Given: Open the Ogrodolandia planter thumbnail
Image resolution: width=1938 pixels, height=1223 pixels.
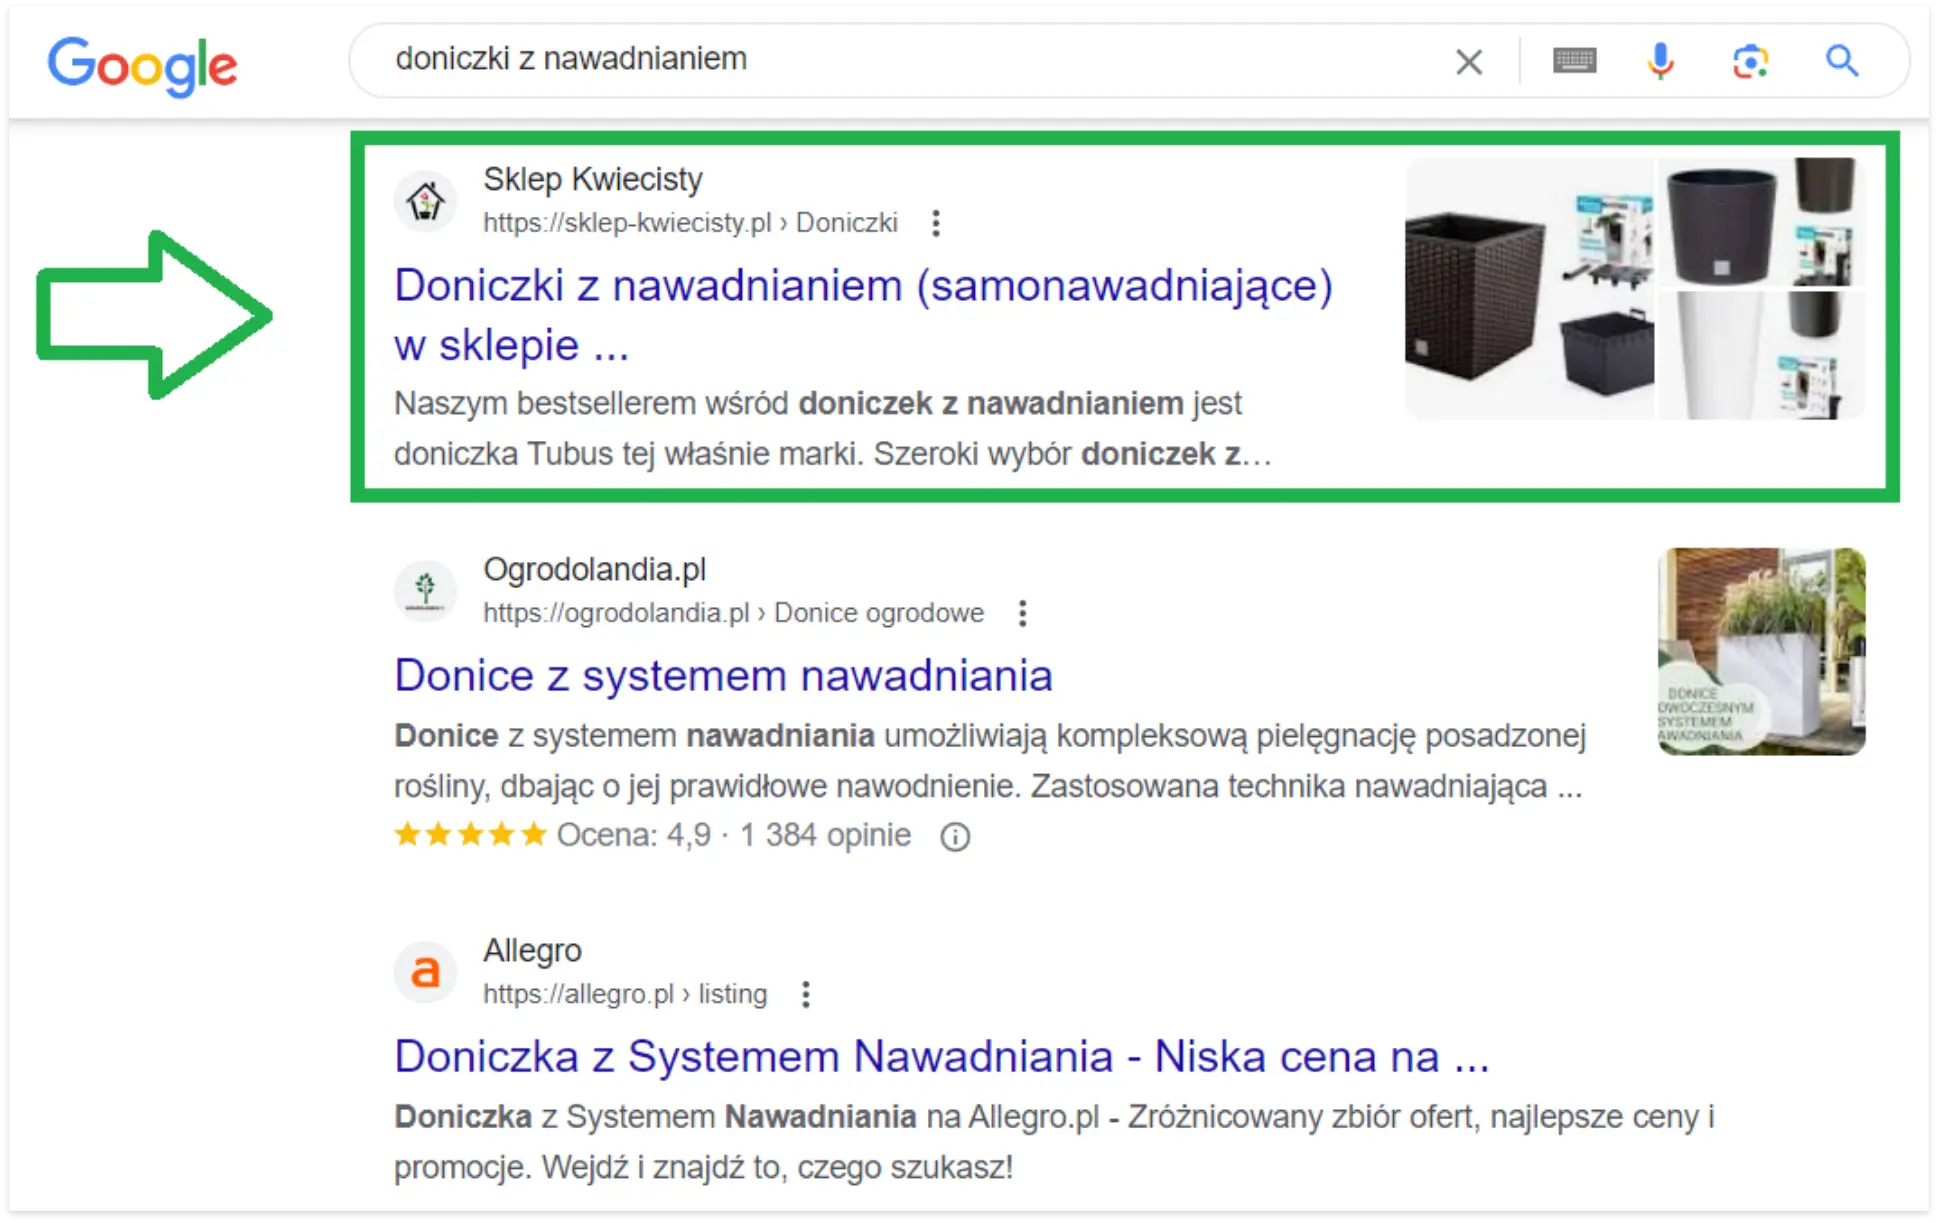Looking at the screenshot, I should tap(1761, 651).
